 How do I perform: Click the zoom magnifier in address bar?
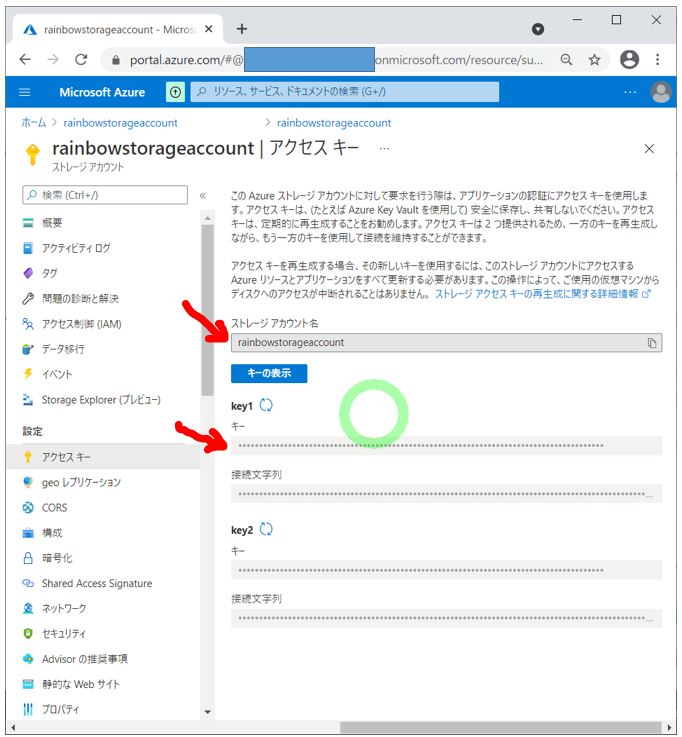click(566, 60)
